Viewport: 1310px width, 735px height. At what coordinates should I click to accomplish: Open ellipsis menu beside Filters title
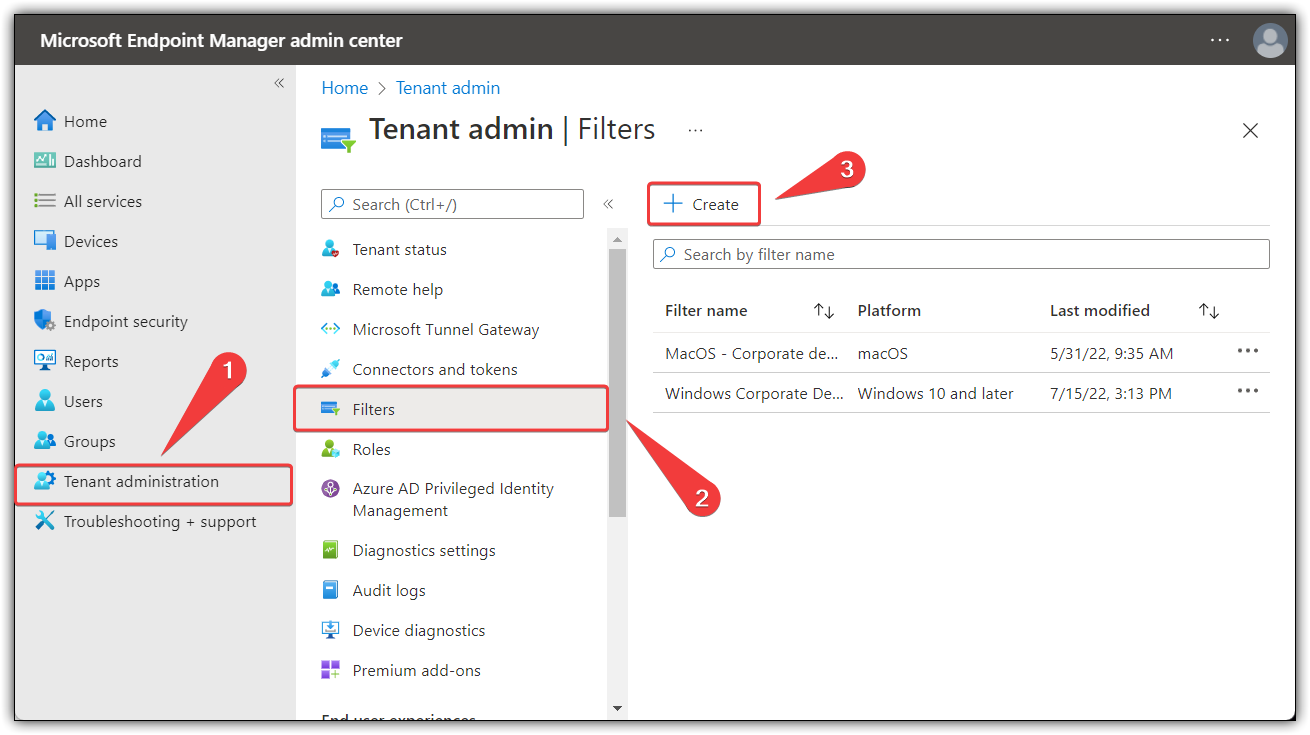pos(694,128)
